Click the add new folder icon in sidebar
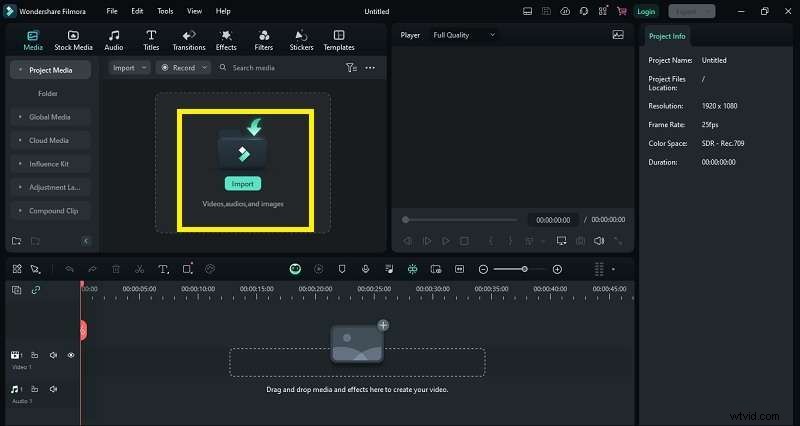Image resolution: width=800 pixels, height=426 pixels. [16, 241]
